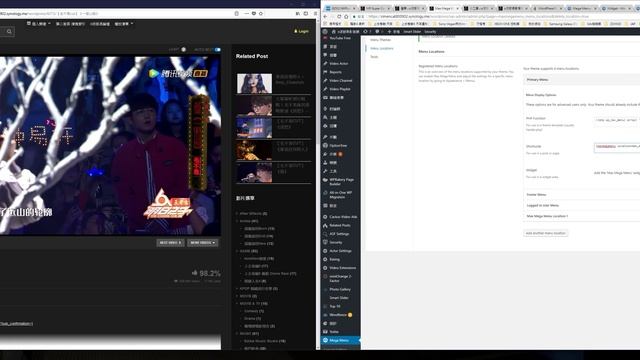Open YouTube Free in WordPress sidebar
The height and width of the screenshot is (360, 640).
coord(340,38)
